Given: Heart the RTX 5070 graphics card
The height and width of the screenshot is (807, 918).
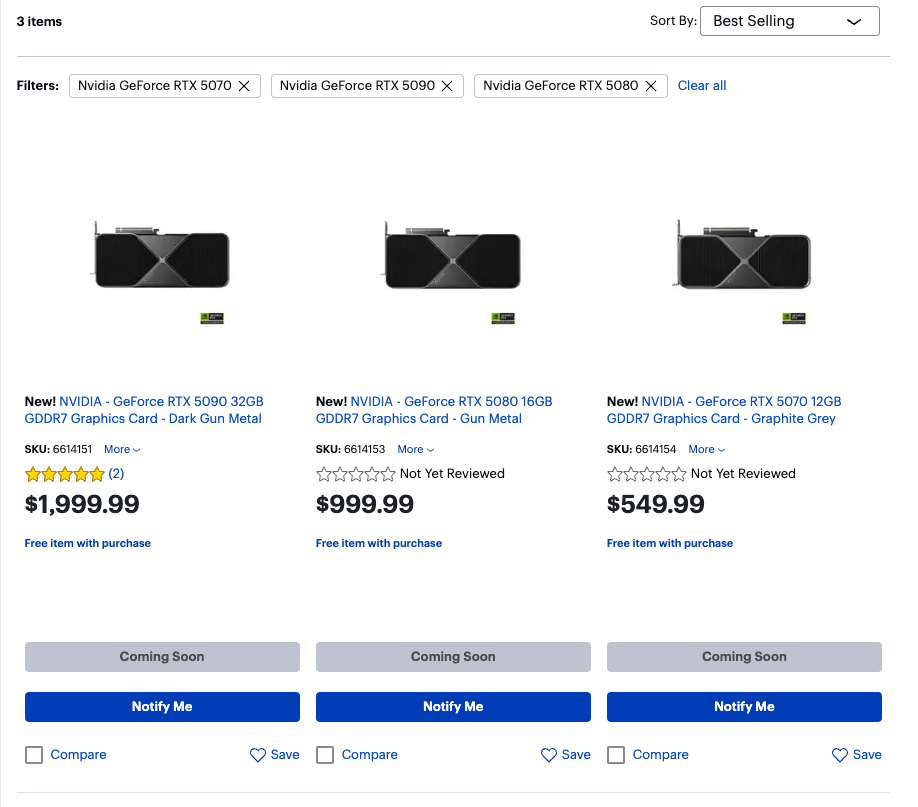Looking at the screenshot, I should [840, 755].
